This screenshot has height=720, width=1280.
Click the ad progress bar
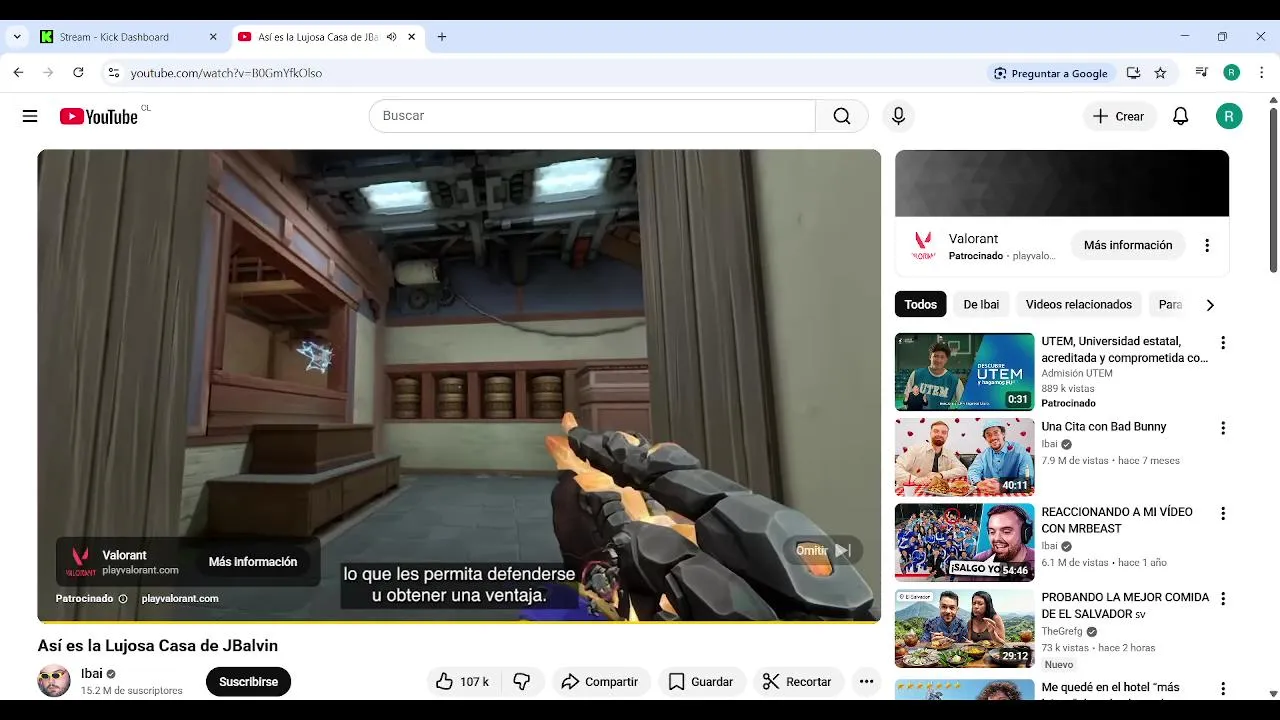point(459,621)
